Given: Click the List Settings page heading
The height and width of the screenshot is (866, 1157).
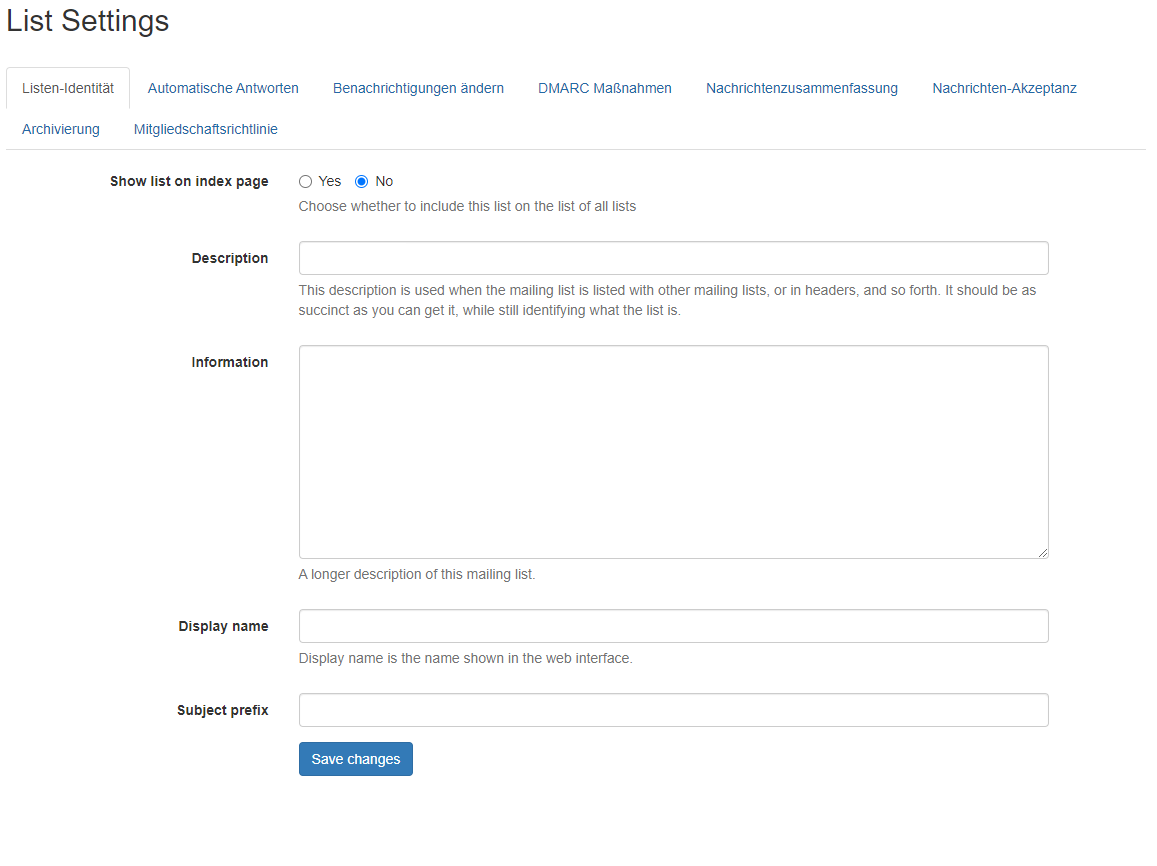Looking at the screenshot, I should pos(88,21).
